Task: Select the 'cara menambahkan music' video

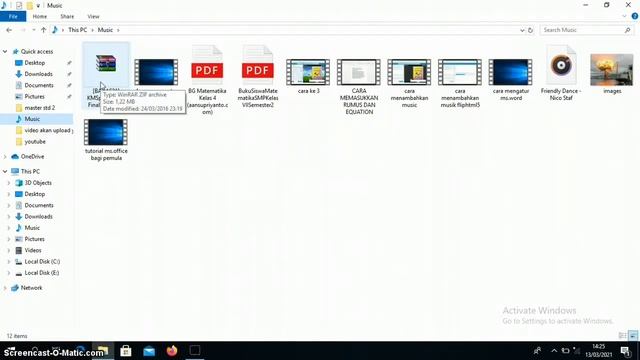Action: tap(409, 72)
